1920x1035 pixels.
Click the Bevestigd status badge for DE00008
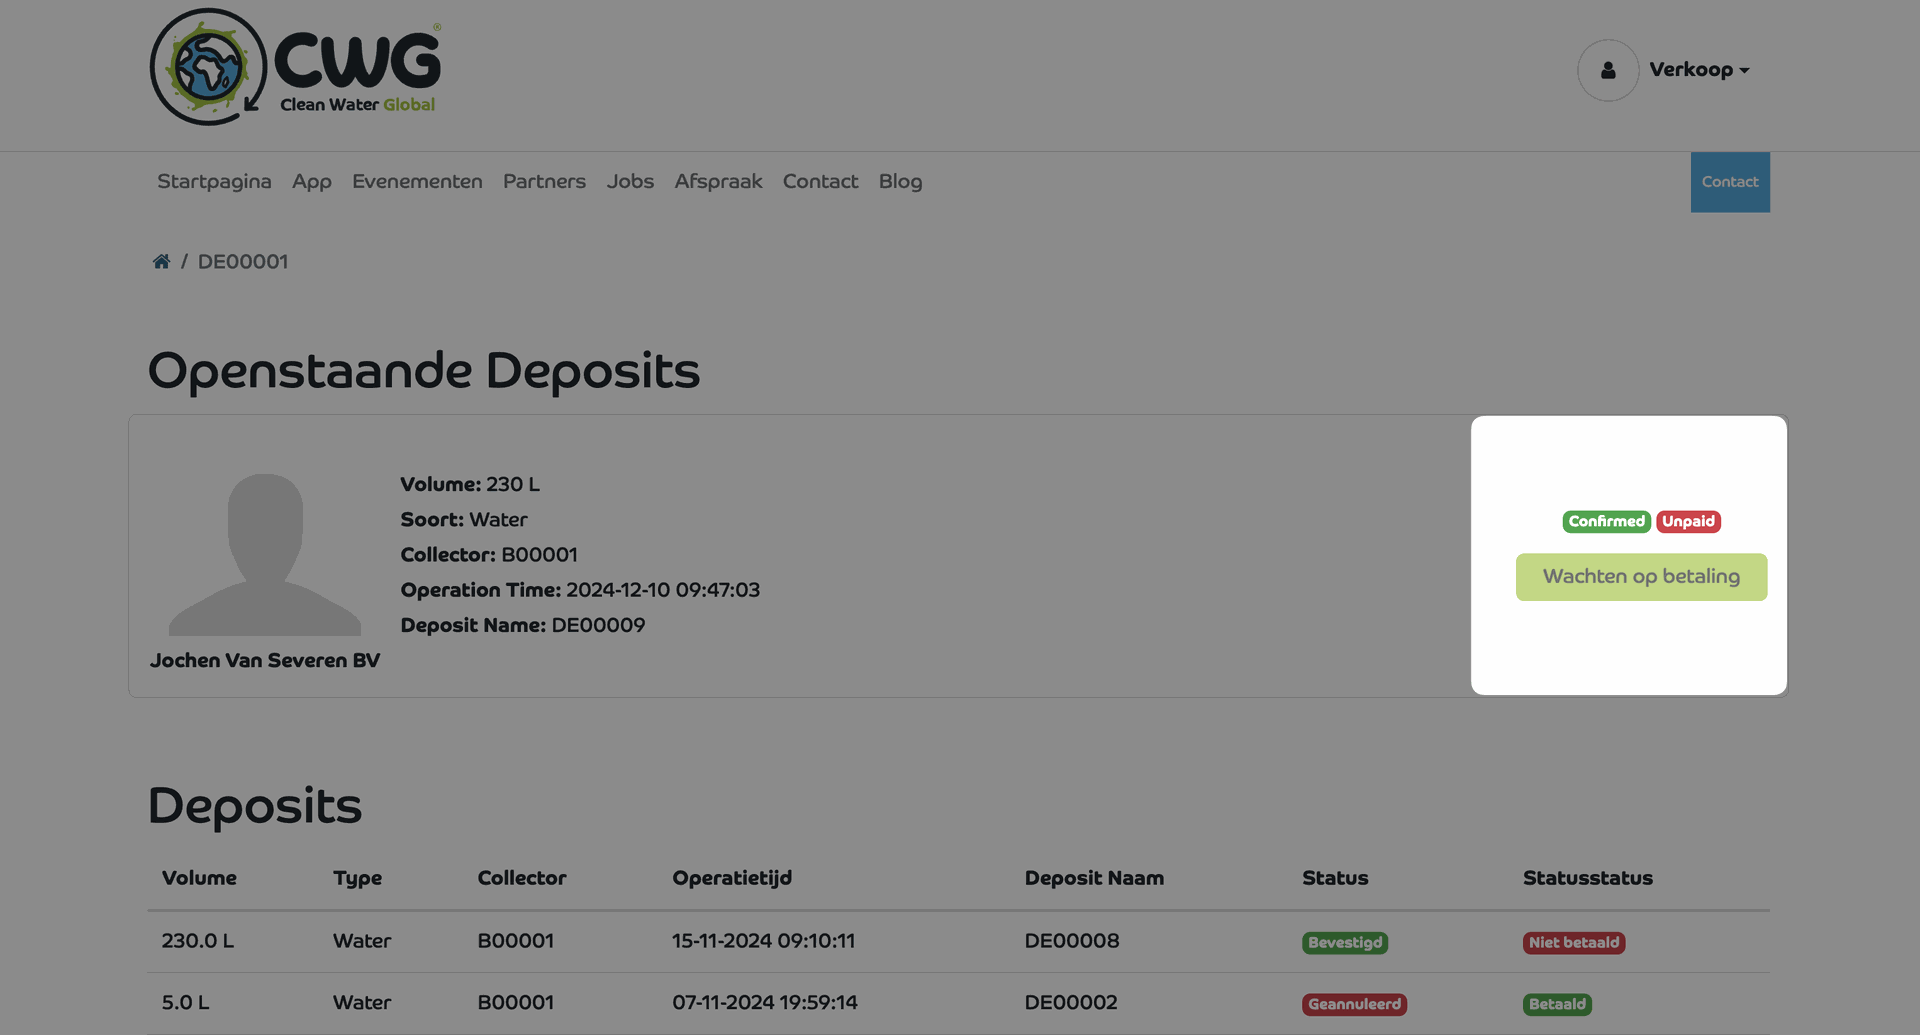click(1344, 943)
